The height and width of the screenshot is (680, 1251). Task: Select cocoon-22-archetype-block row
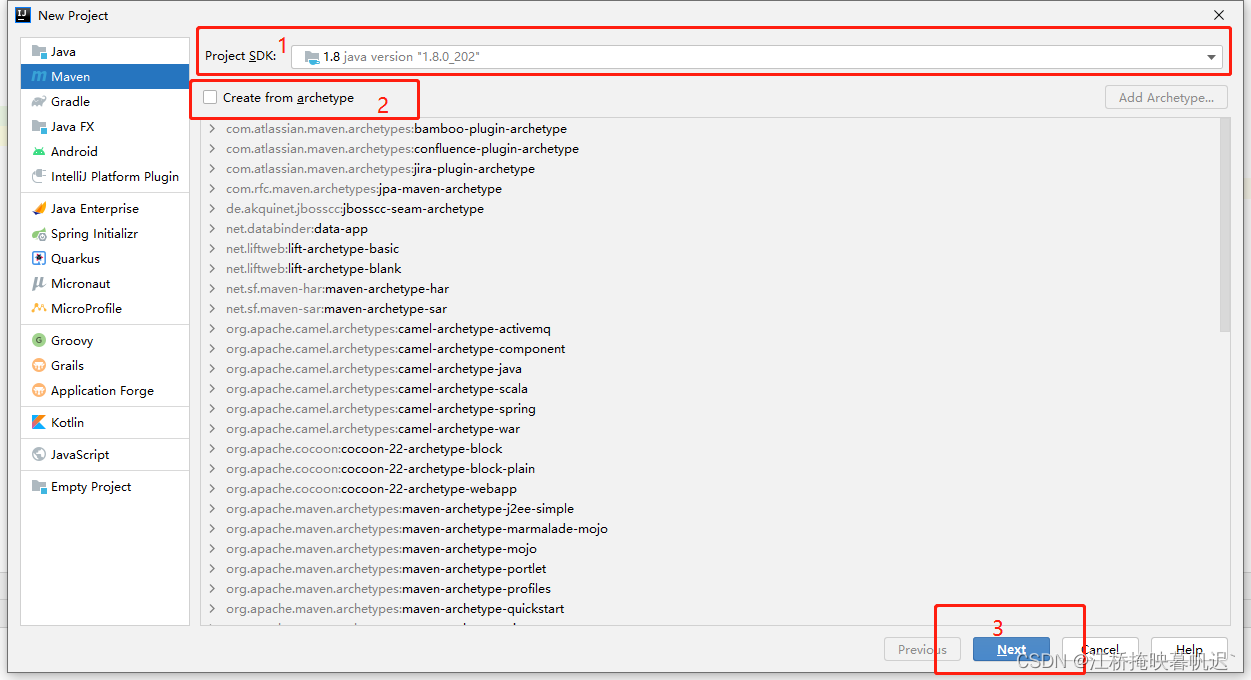[x=710, y=449]
